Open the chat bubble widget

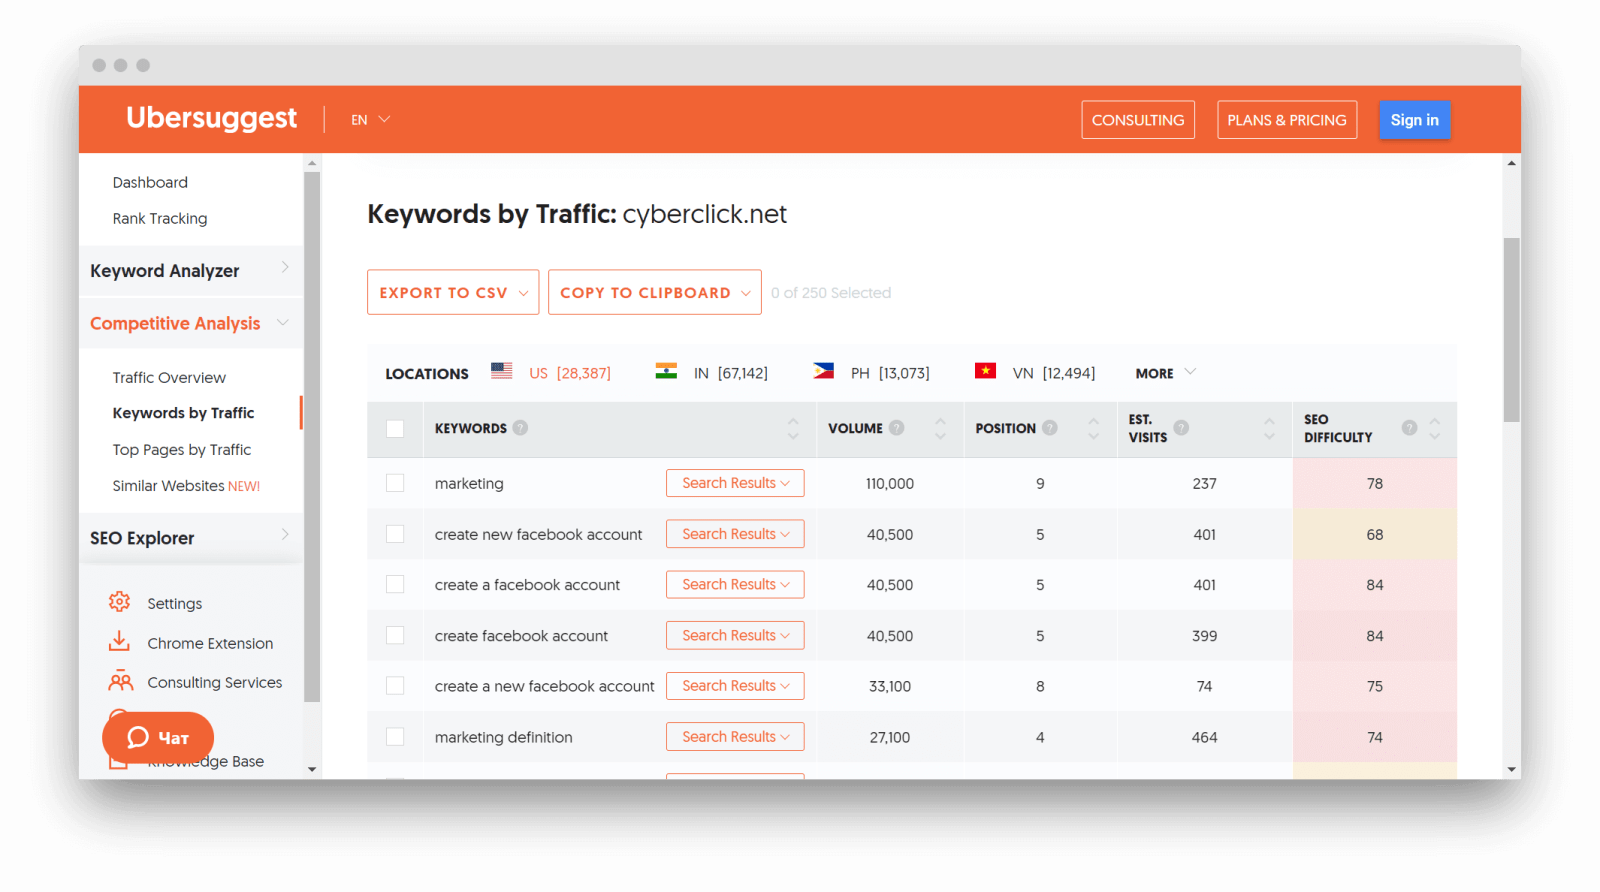[158, 738]
